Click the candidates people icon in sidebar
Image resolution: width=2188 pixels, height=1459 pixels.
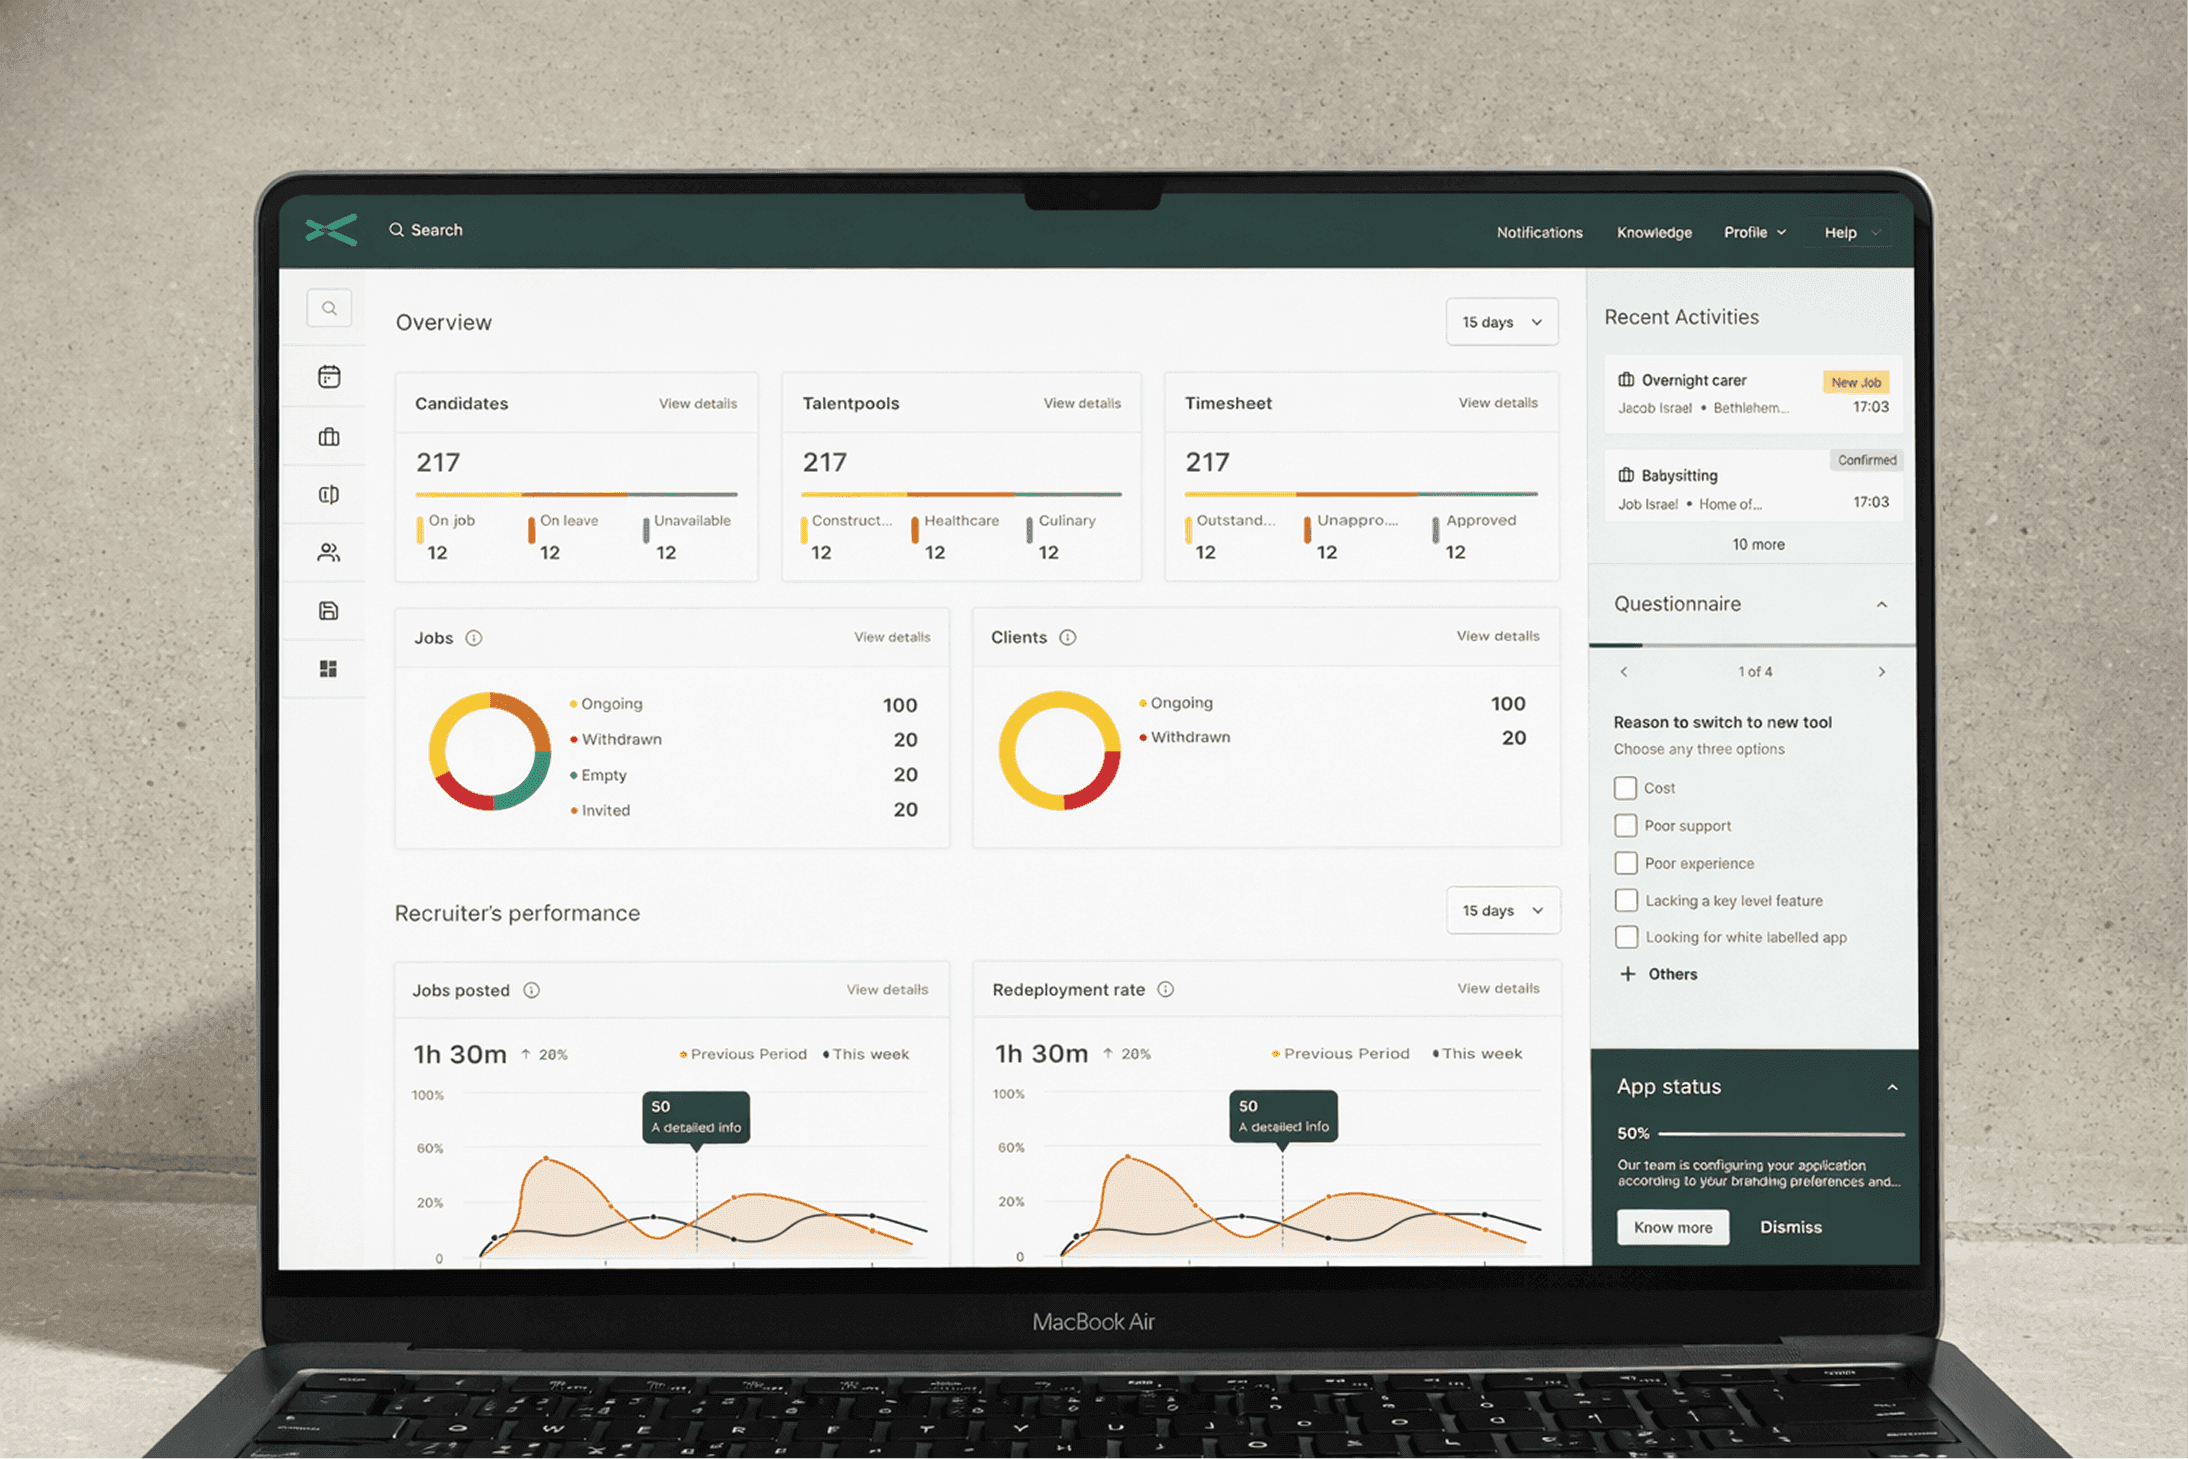328,552
